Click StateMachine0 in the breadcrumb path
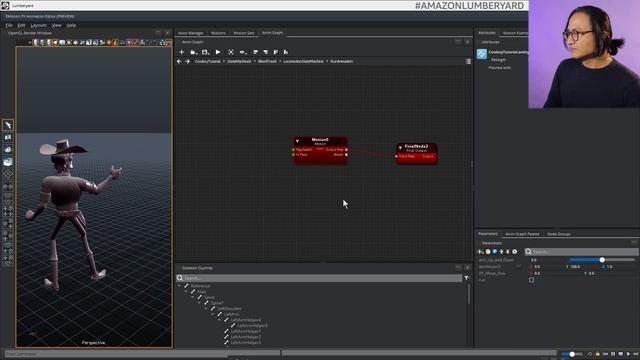 pos(239,61)
